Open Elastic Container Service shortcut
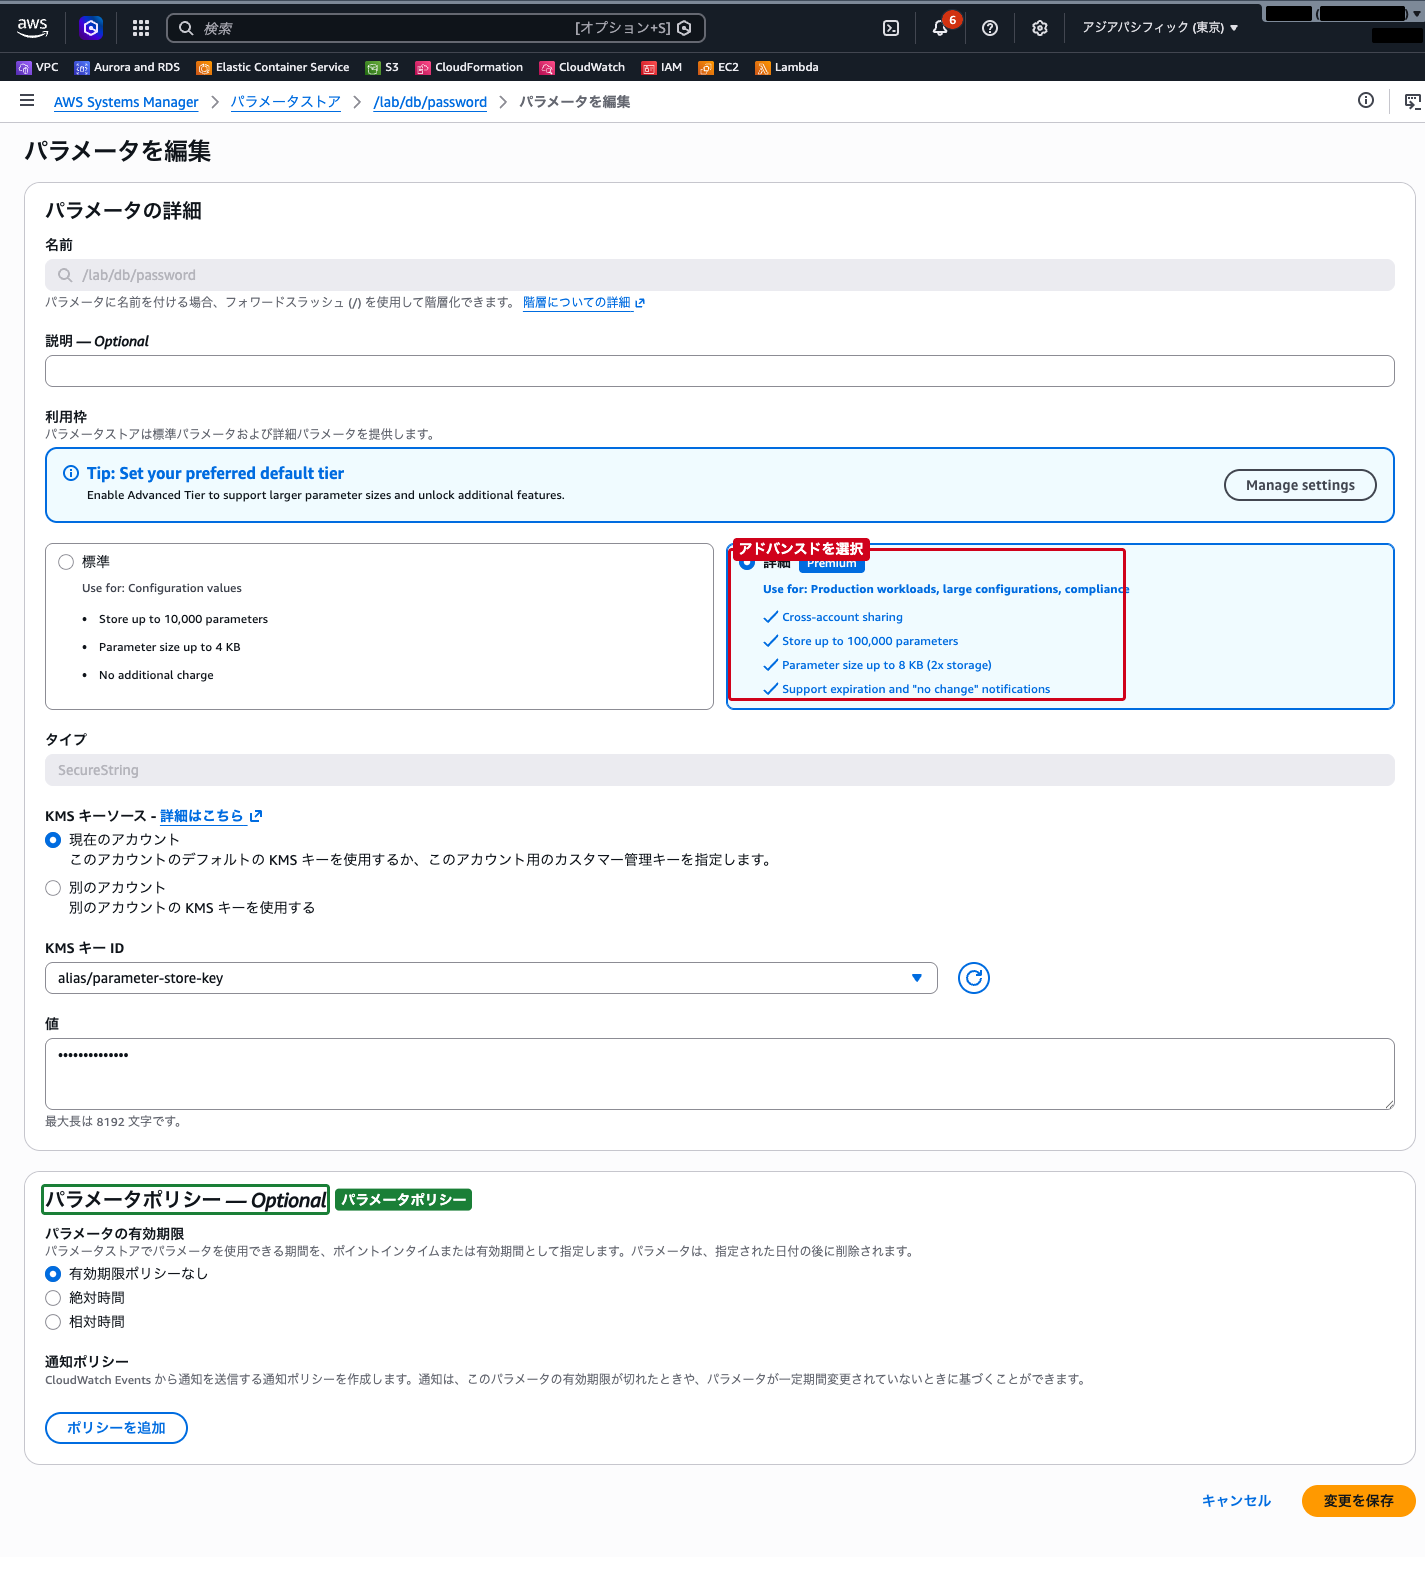This screenshot has width=1425, height=1596. click(x=273, y=67)
